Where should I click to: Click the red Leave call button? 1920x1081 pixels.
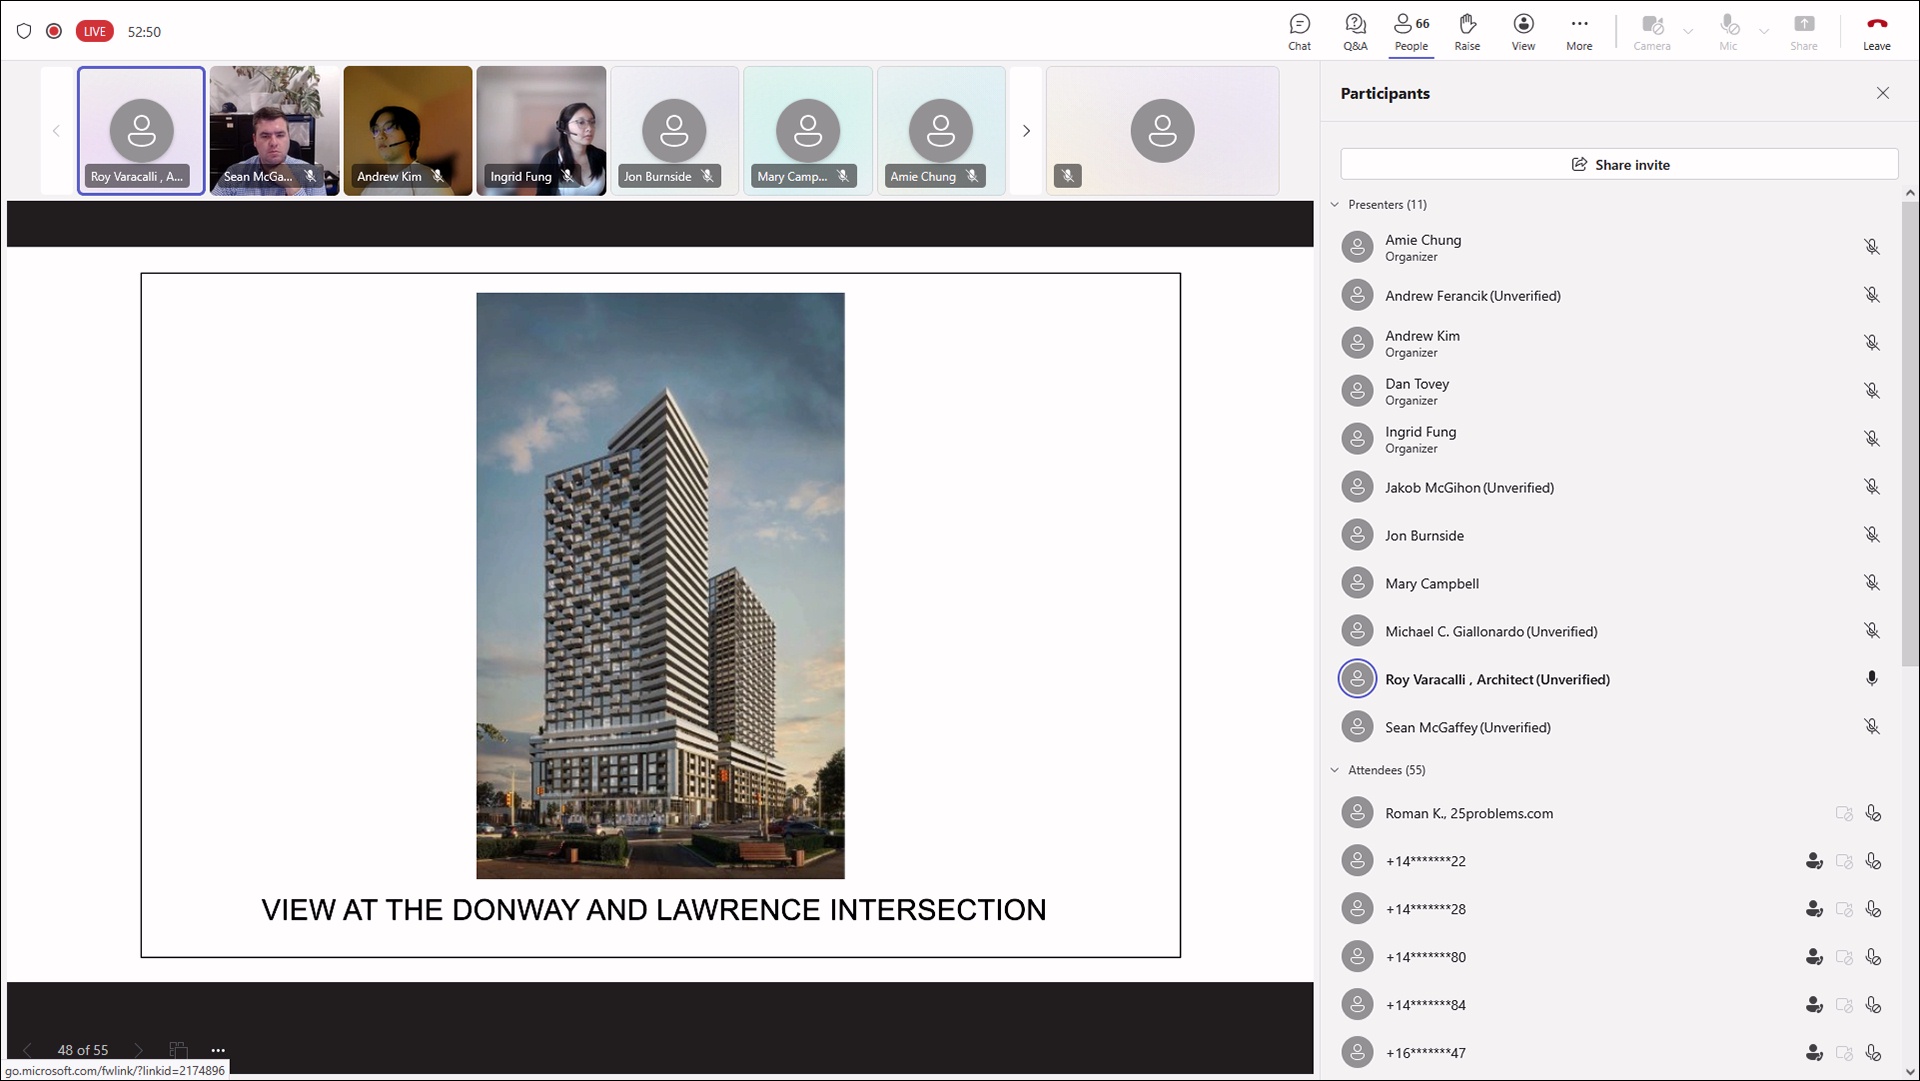[x=1876, y=31]
